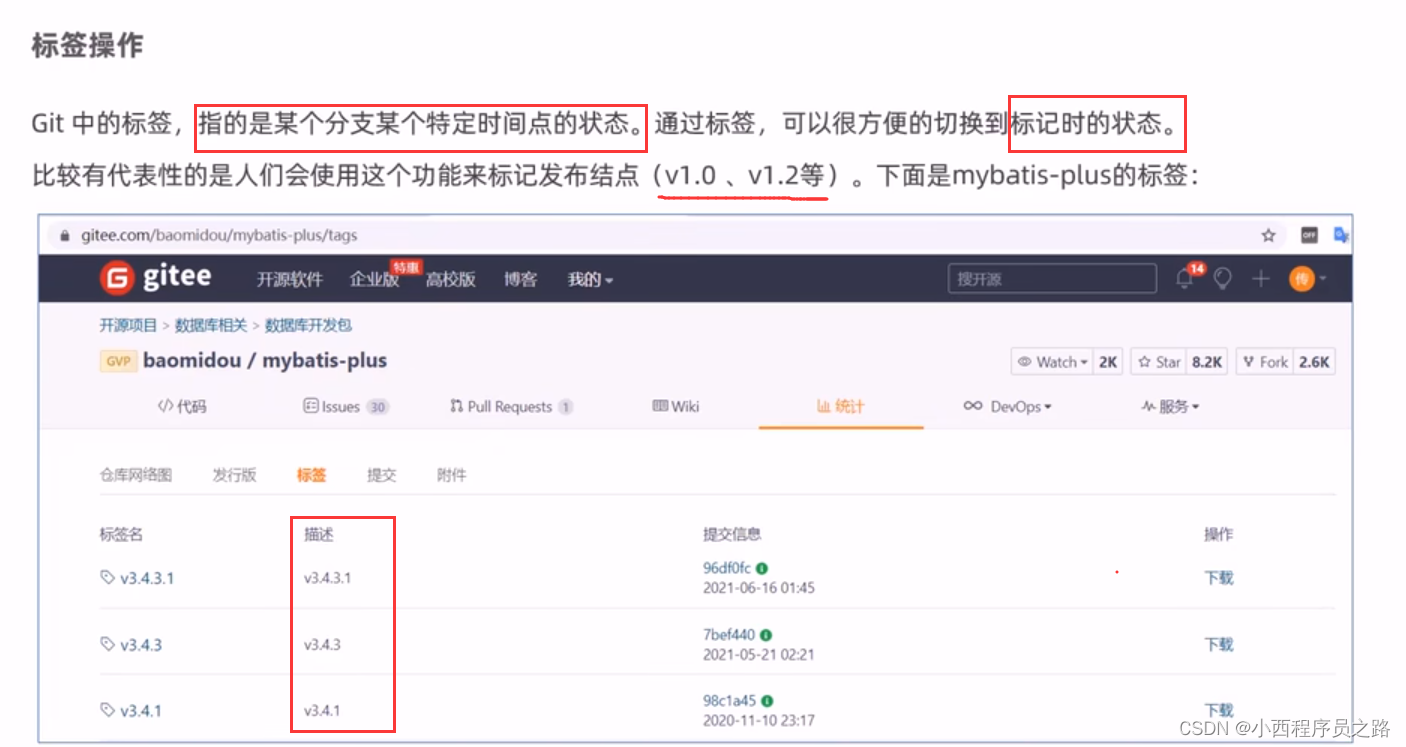Switch to 提交 sub-tab
Screen dimensions: 1406x747
click(381, 475)
